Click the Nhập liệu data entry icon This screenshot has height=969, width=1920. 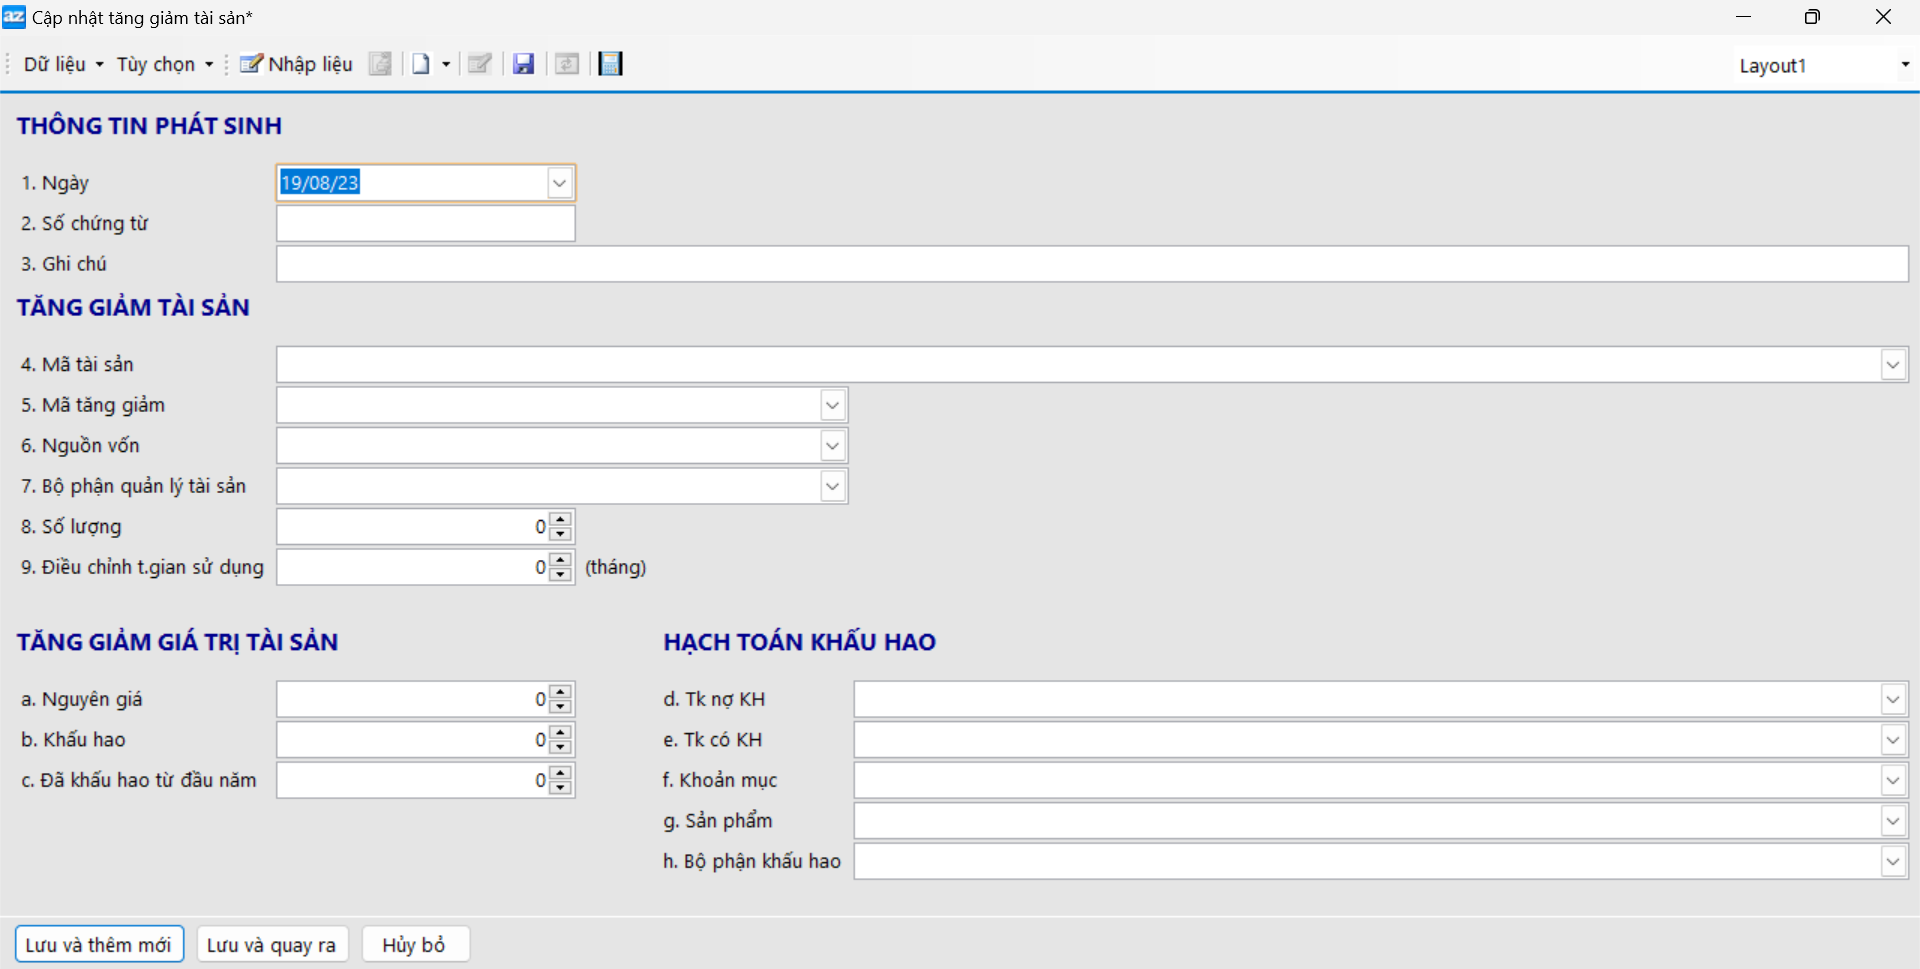point(251,64)
